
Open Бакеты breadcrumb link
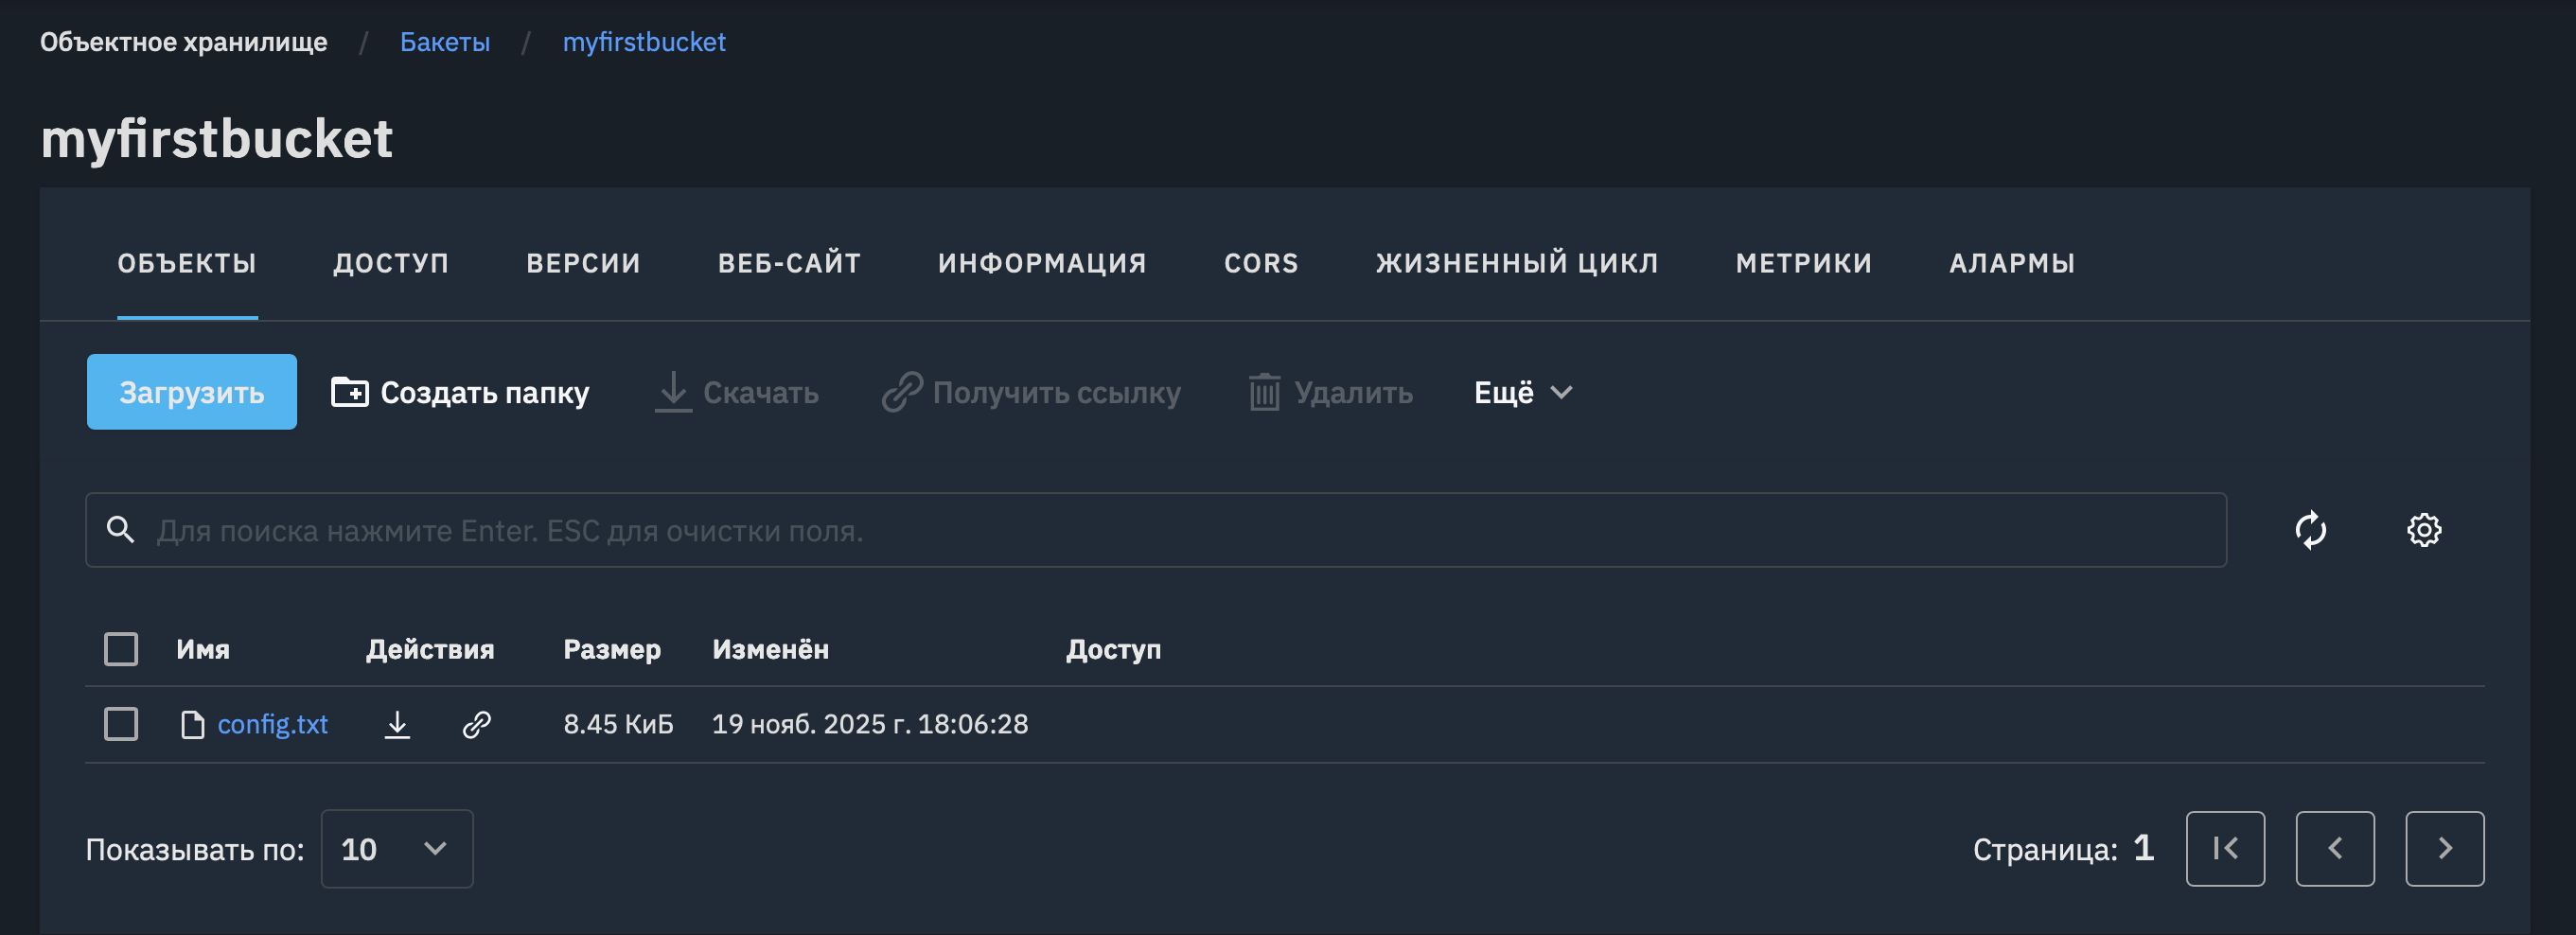(x=445, y=42)
